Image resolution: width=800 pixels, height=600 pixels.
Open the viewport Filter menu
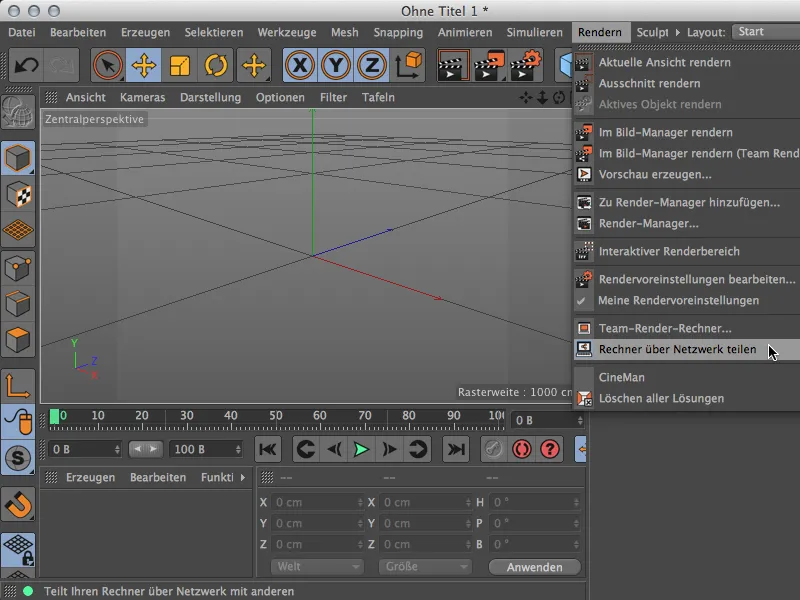click(x=334, y=97)
